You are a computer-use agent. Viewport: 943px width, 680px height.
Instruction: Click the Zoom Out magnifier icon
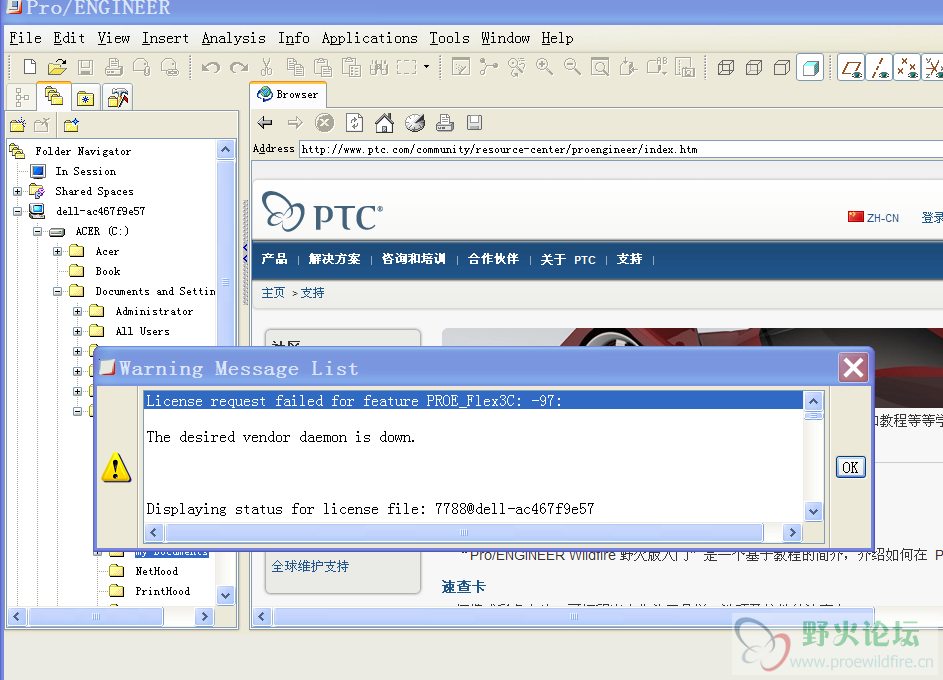pyautogui.click(x=572, y=67)
